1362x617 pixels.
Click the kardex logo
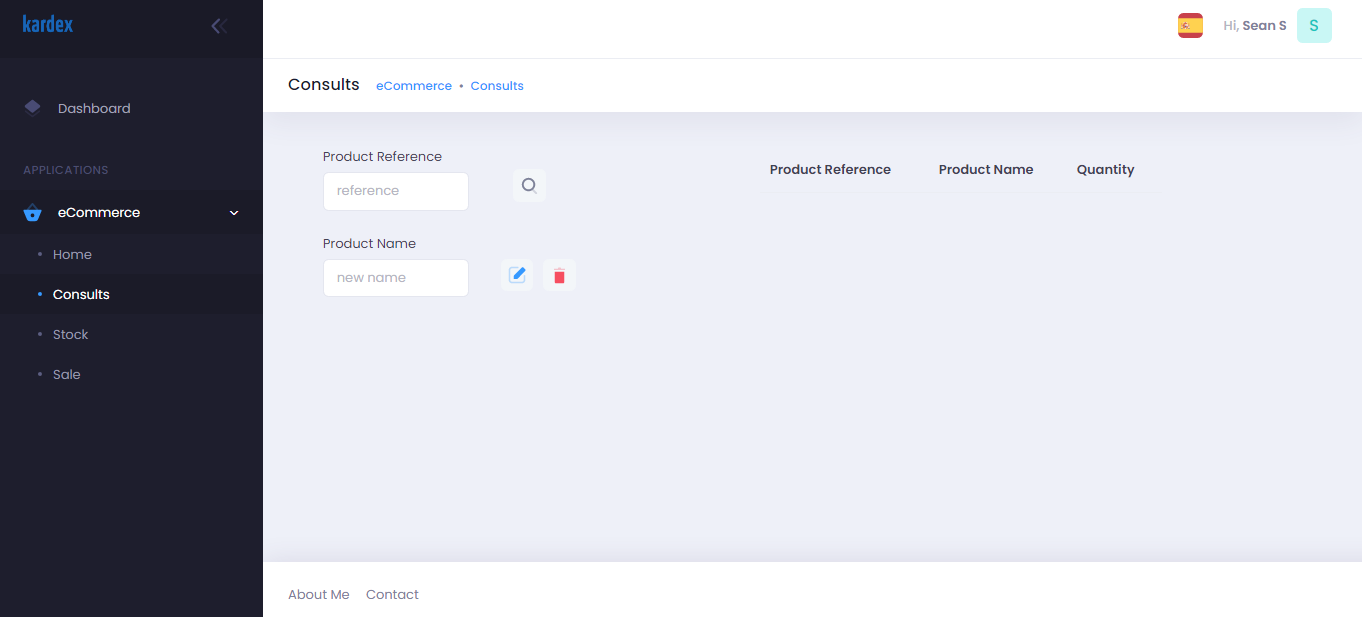click(x=48, y=24)
